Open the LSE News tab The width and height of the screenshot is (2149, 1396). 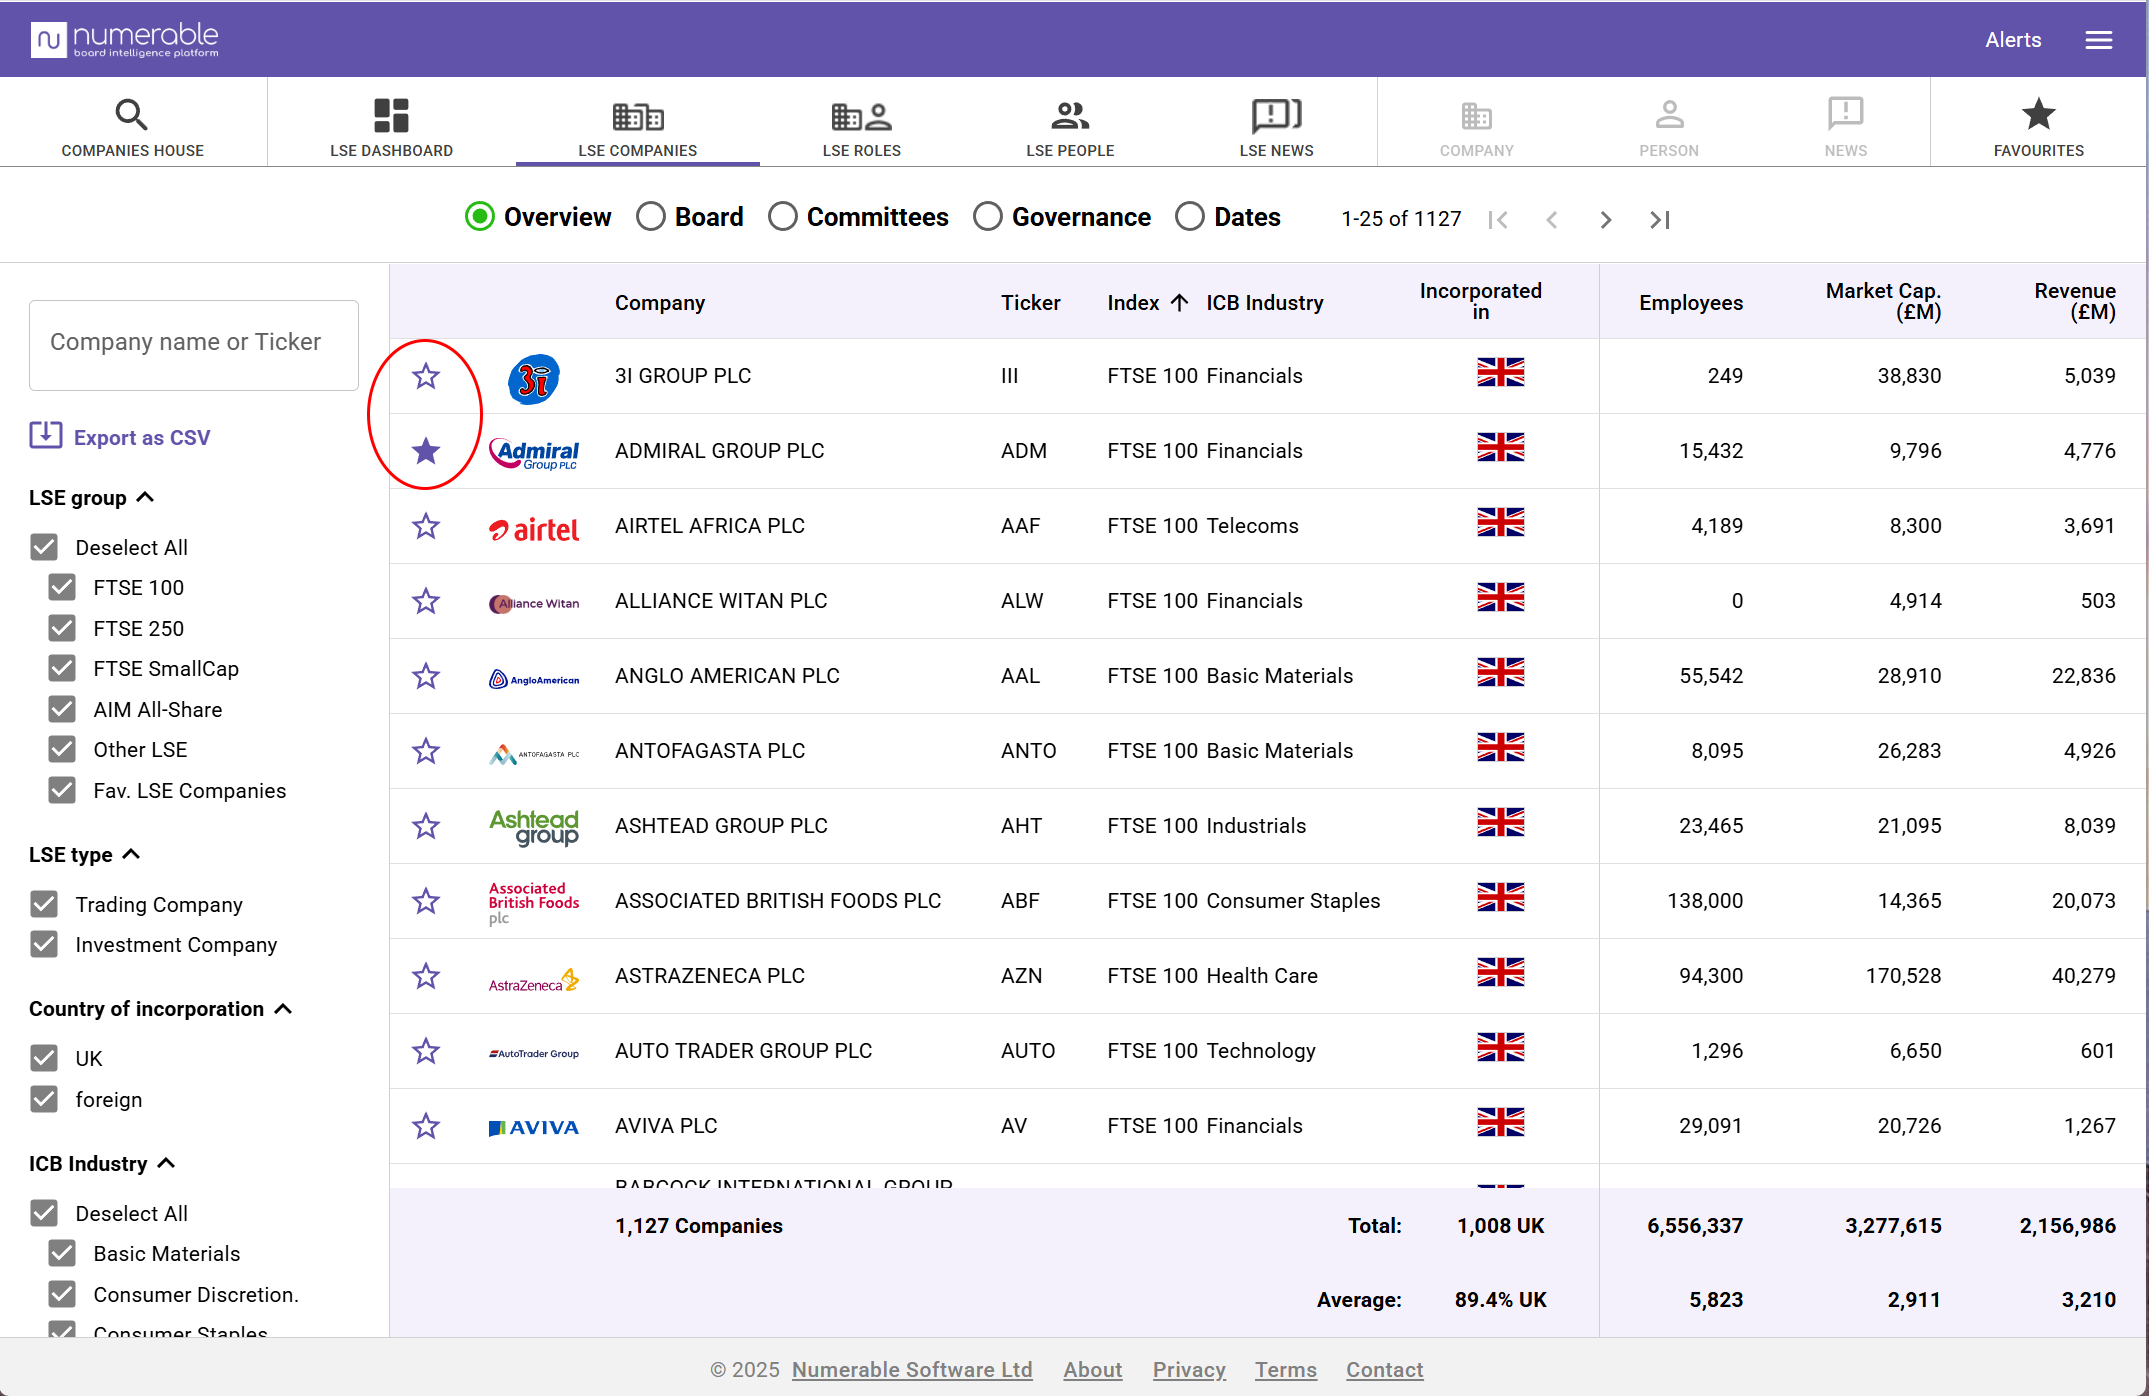tap(1276, 126)
